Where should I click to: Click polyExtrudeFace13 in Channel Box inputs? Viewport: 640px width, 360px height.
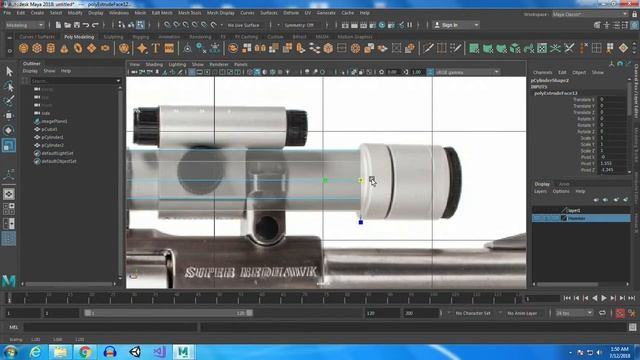click(x=556, y=93)
